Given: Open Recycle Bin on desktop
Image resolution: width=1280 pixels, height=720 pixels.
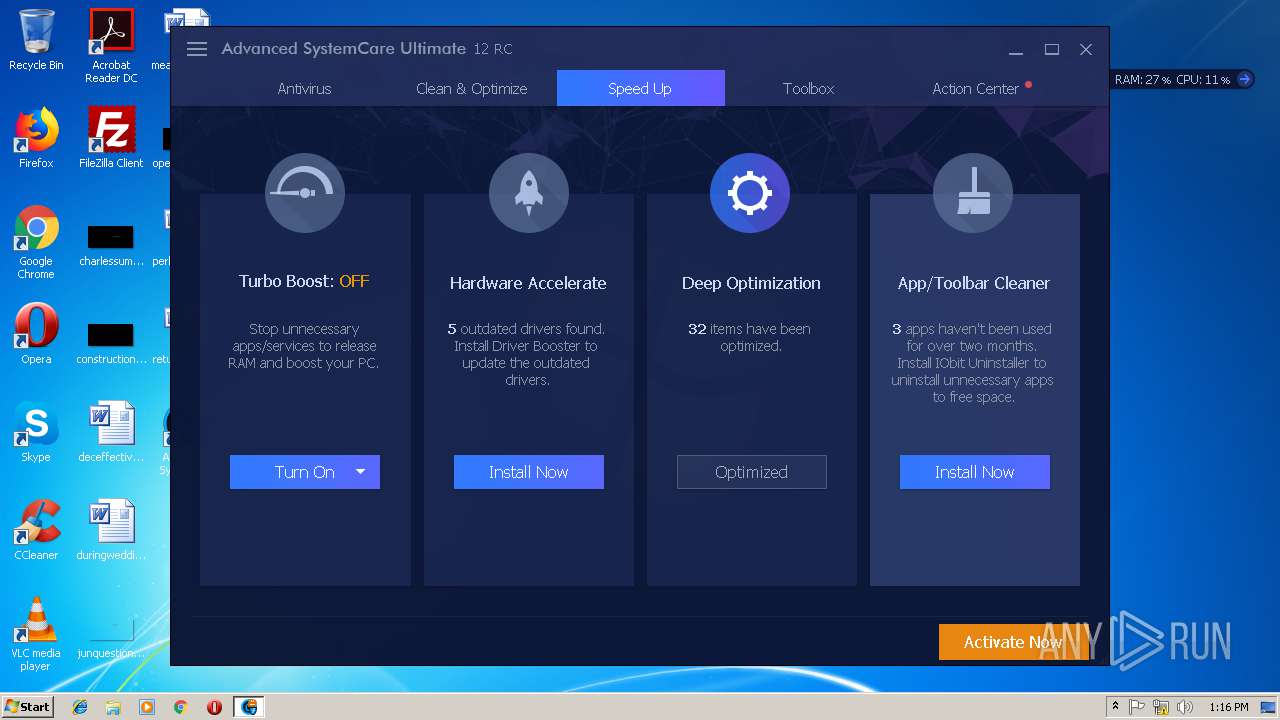Looking at the screenshot, I should 36,40.
